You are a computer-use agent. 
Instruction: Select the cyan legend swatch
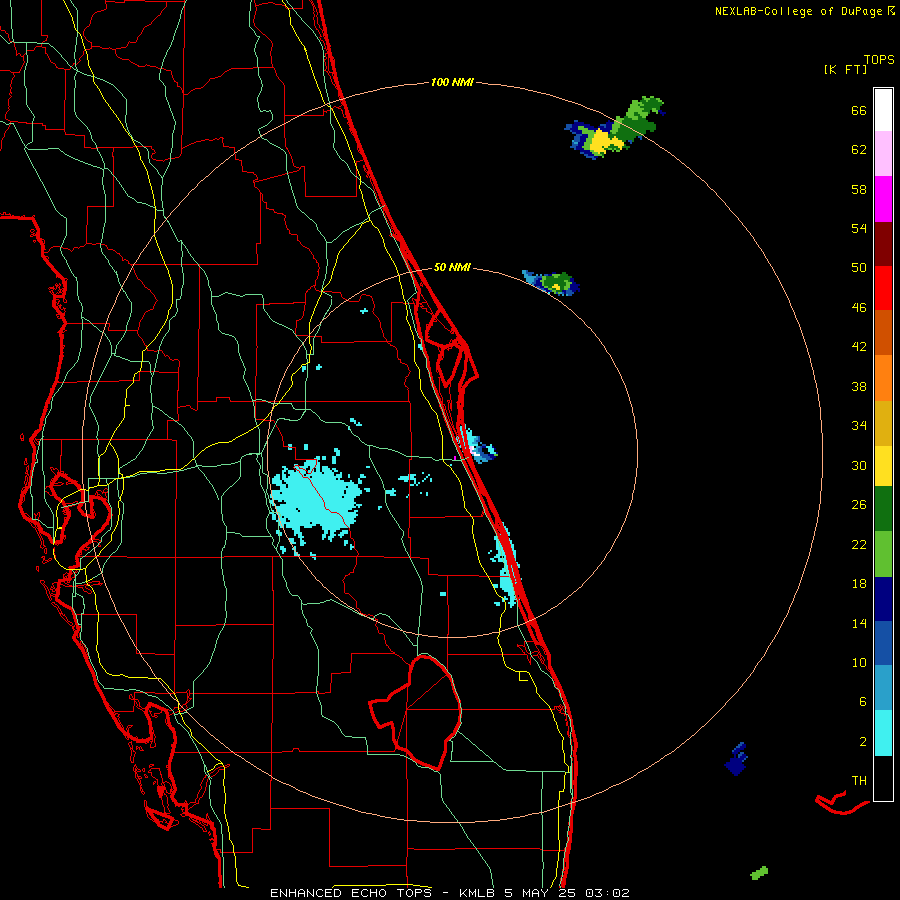(883, 733)
